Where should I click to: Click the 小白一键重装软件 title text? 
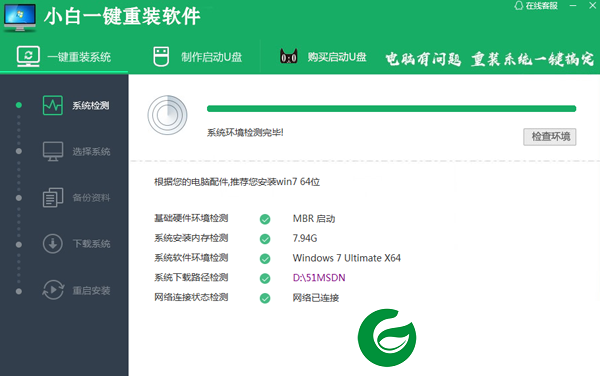(x=122, y=16)
